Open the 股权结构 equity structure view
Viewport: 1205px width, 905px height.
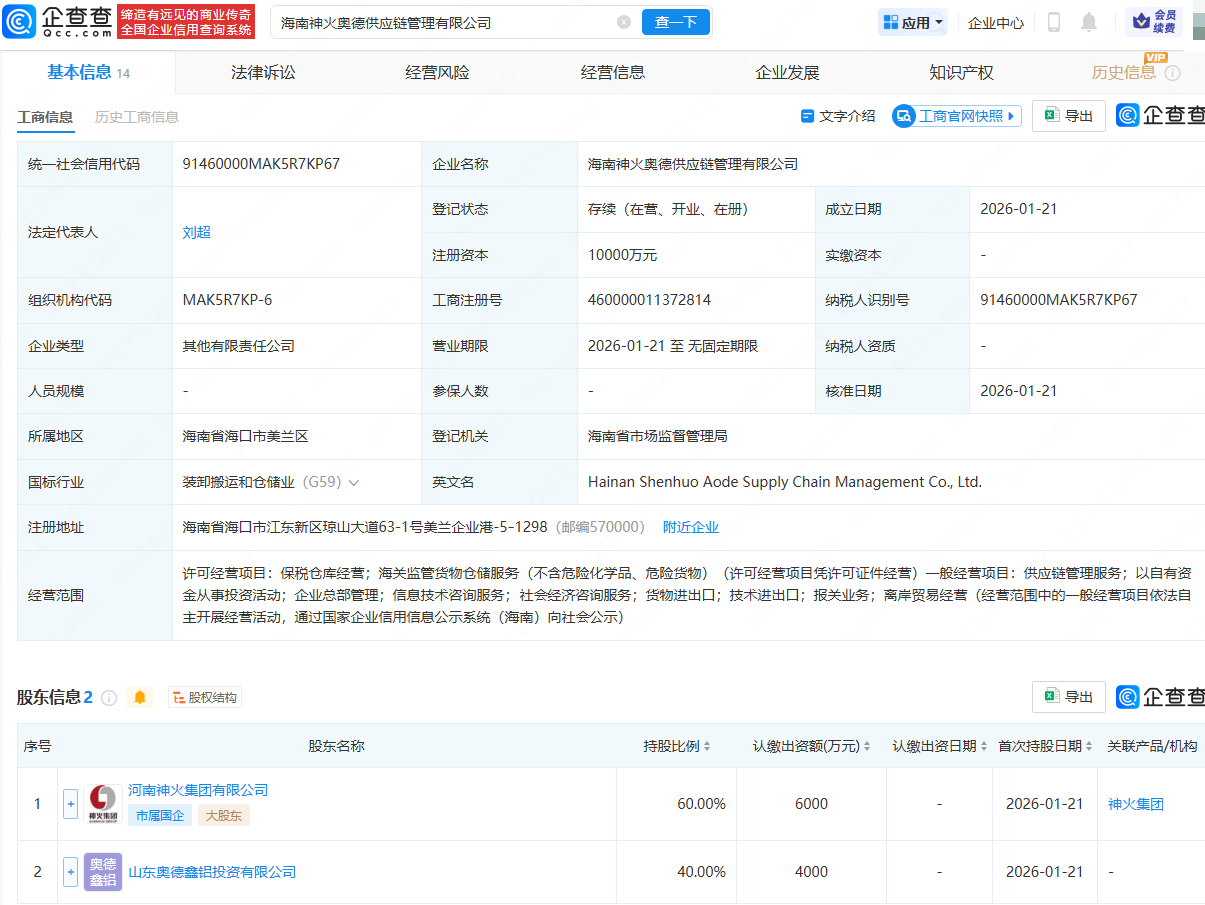(x=205, y=696)
